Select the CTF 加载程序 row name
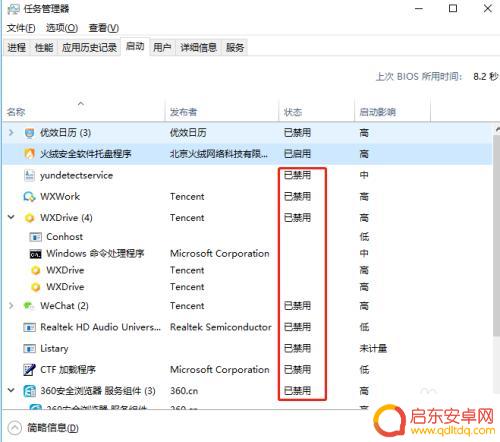This screenshot has width=500, height=442. (x=68, y=370)
